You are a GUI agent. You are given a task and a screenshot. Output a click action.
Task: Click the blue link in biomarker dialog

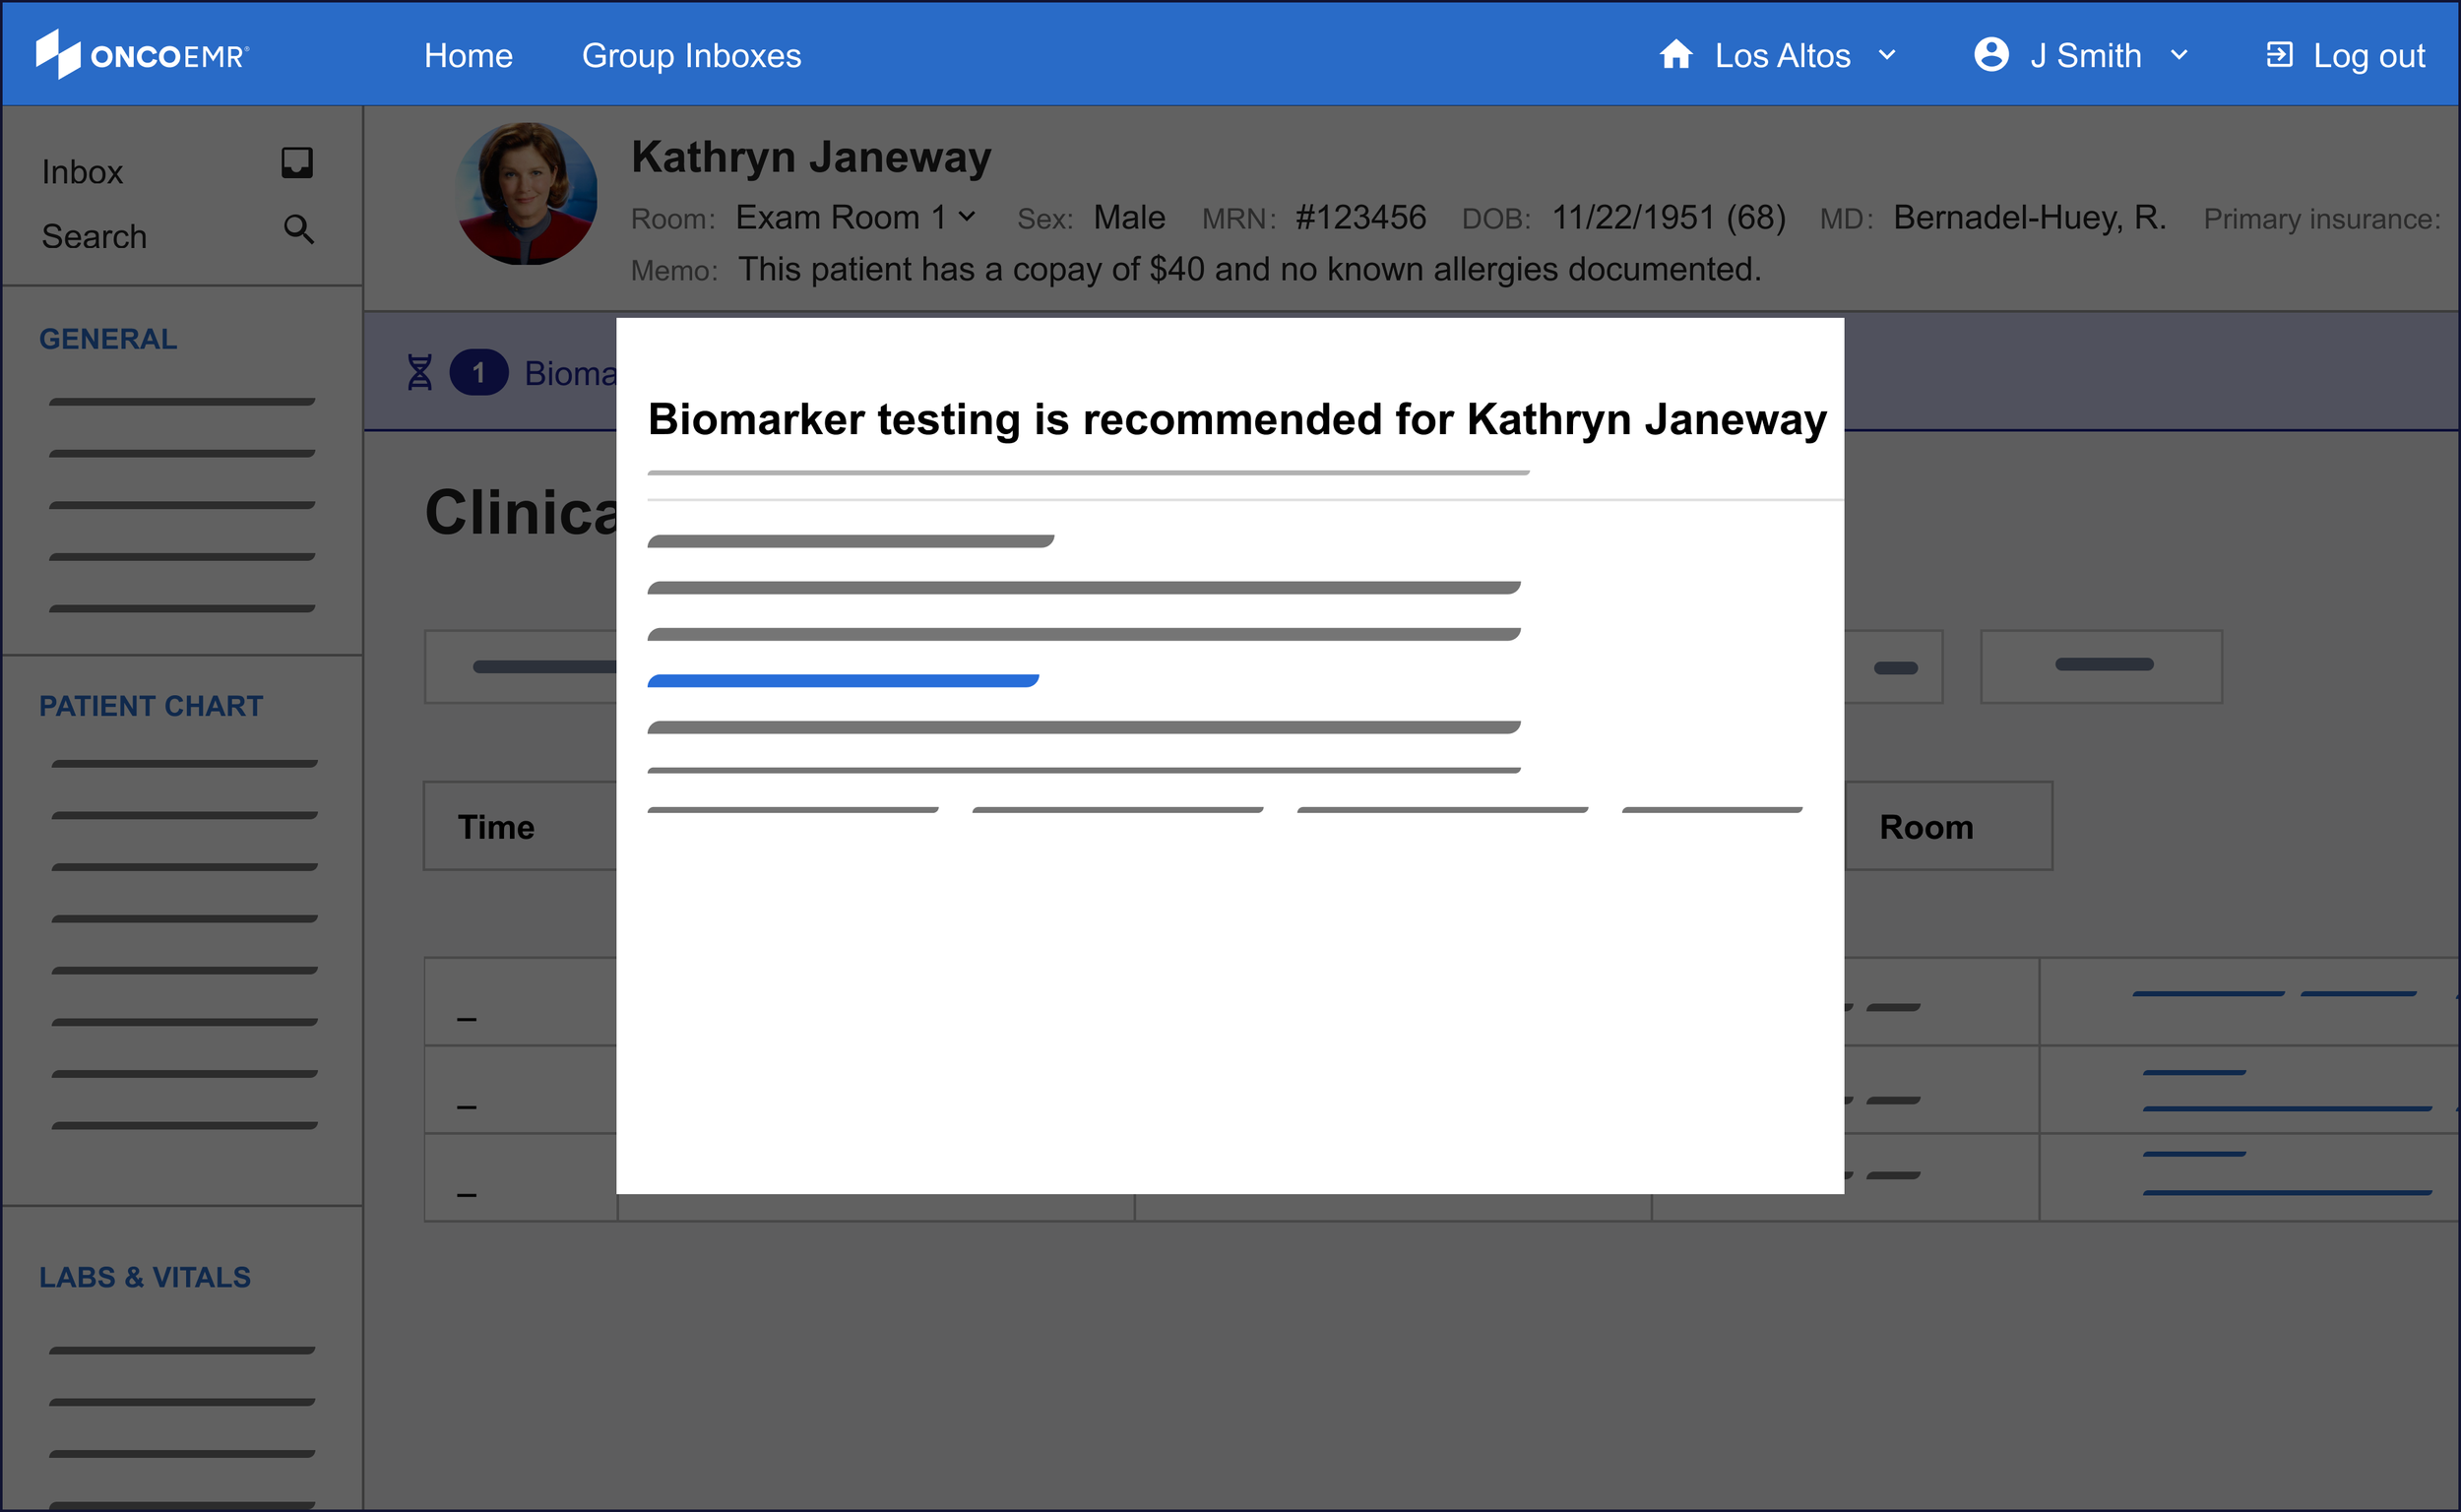point(843,681)
